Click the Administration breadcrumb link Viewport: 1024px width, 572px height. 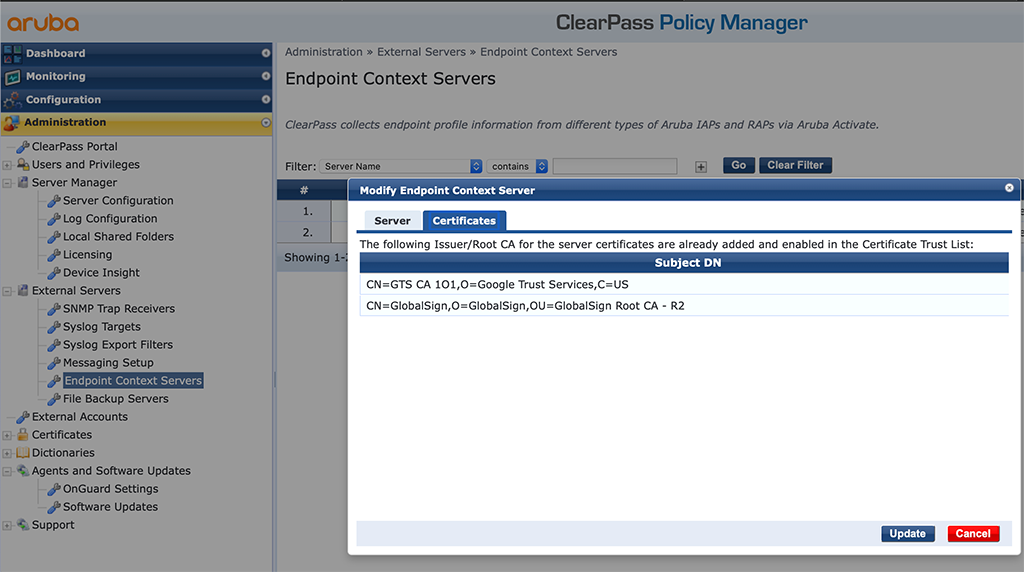pyautogui.click(x=323, y=52)
